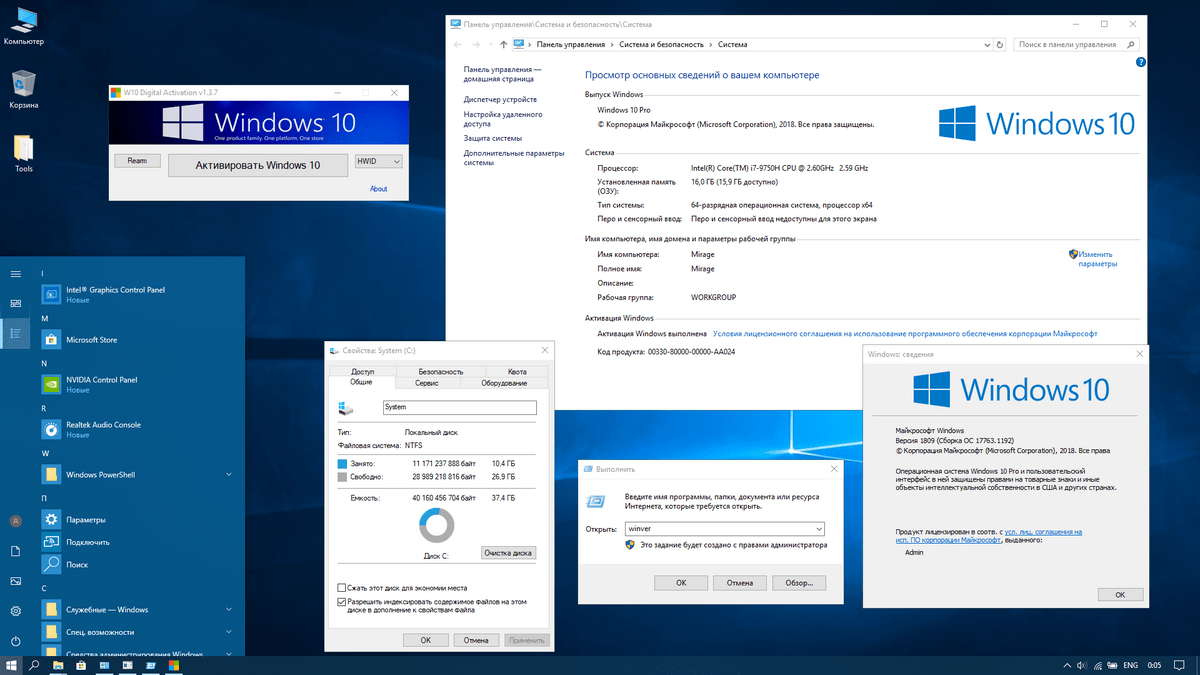Expand Windows PowerShell folder in Start menu

point(229,474)
